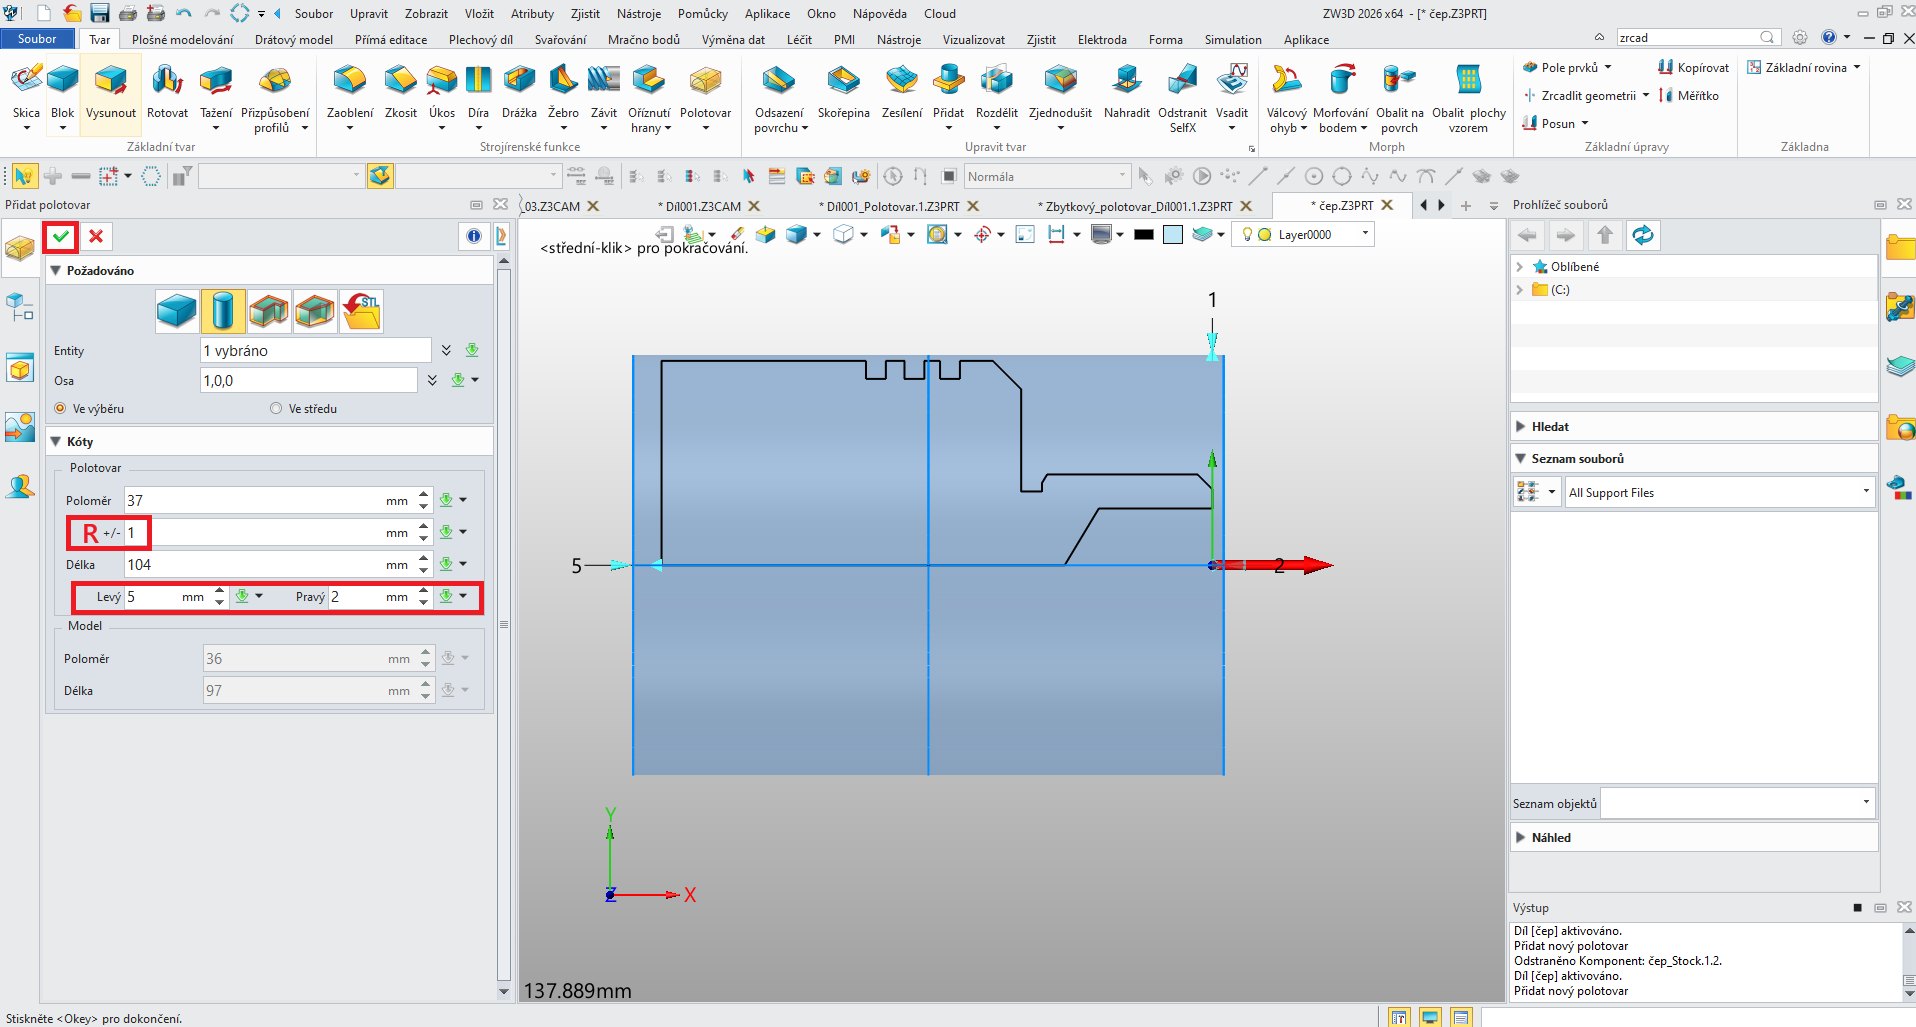This screenshot has width=1916, height=1027.
Task: Click Kopírovat in Základní úpravy
Action: [x=1693, y=68]
